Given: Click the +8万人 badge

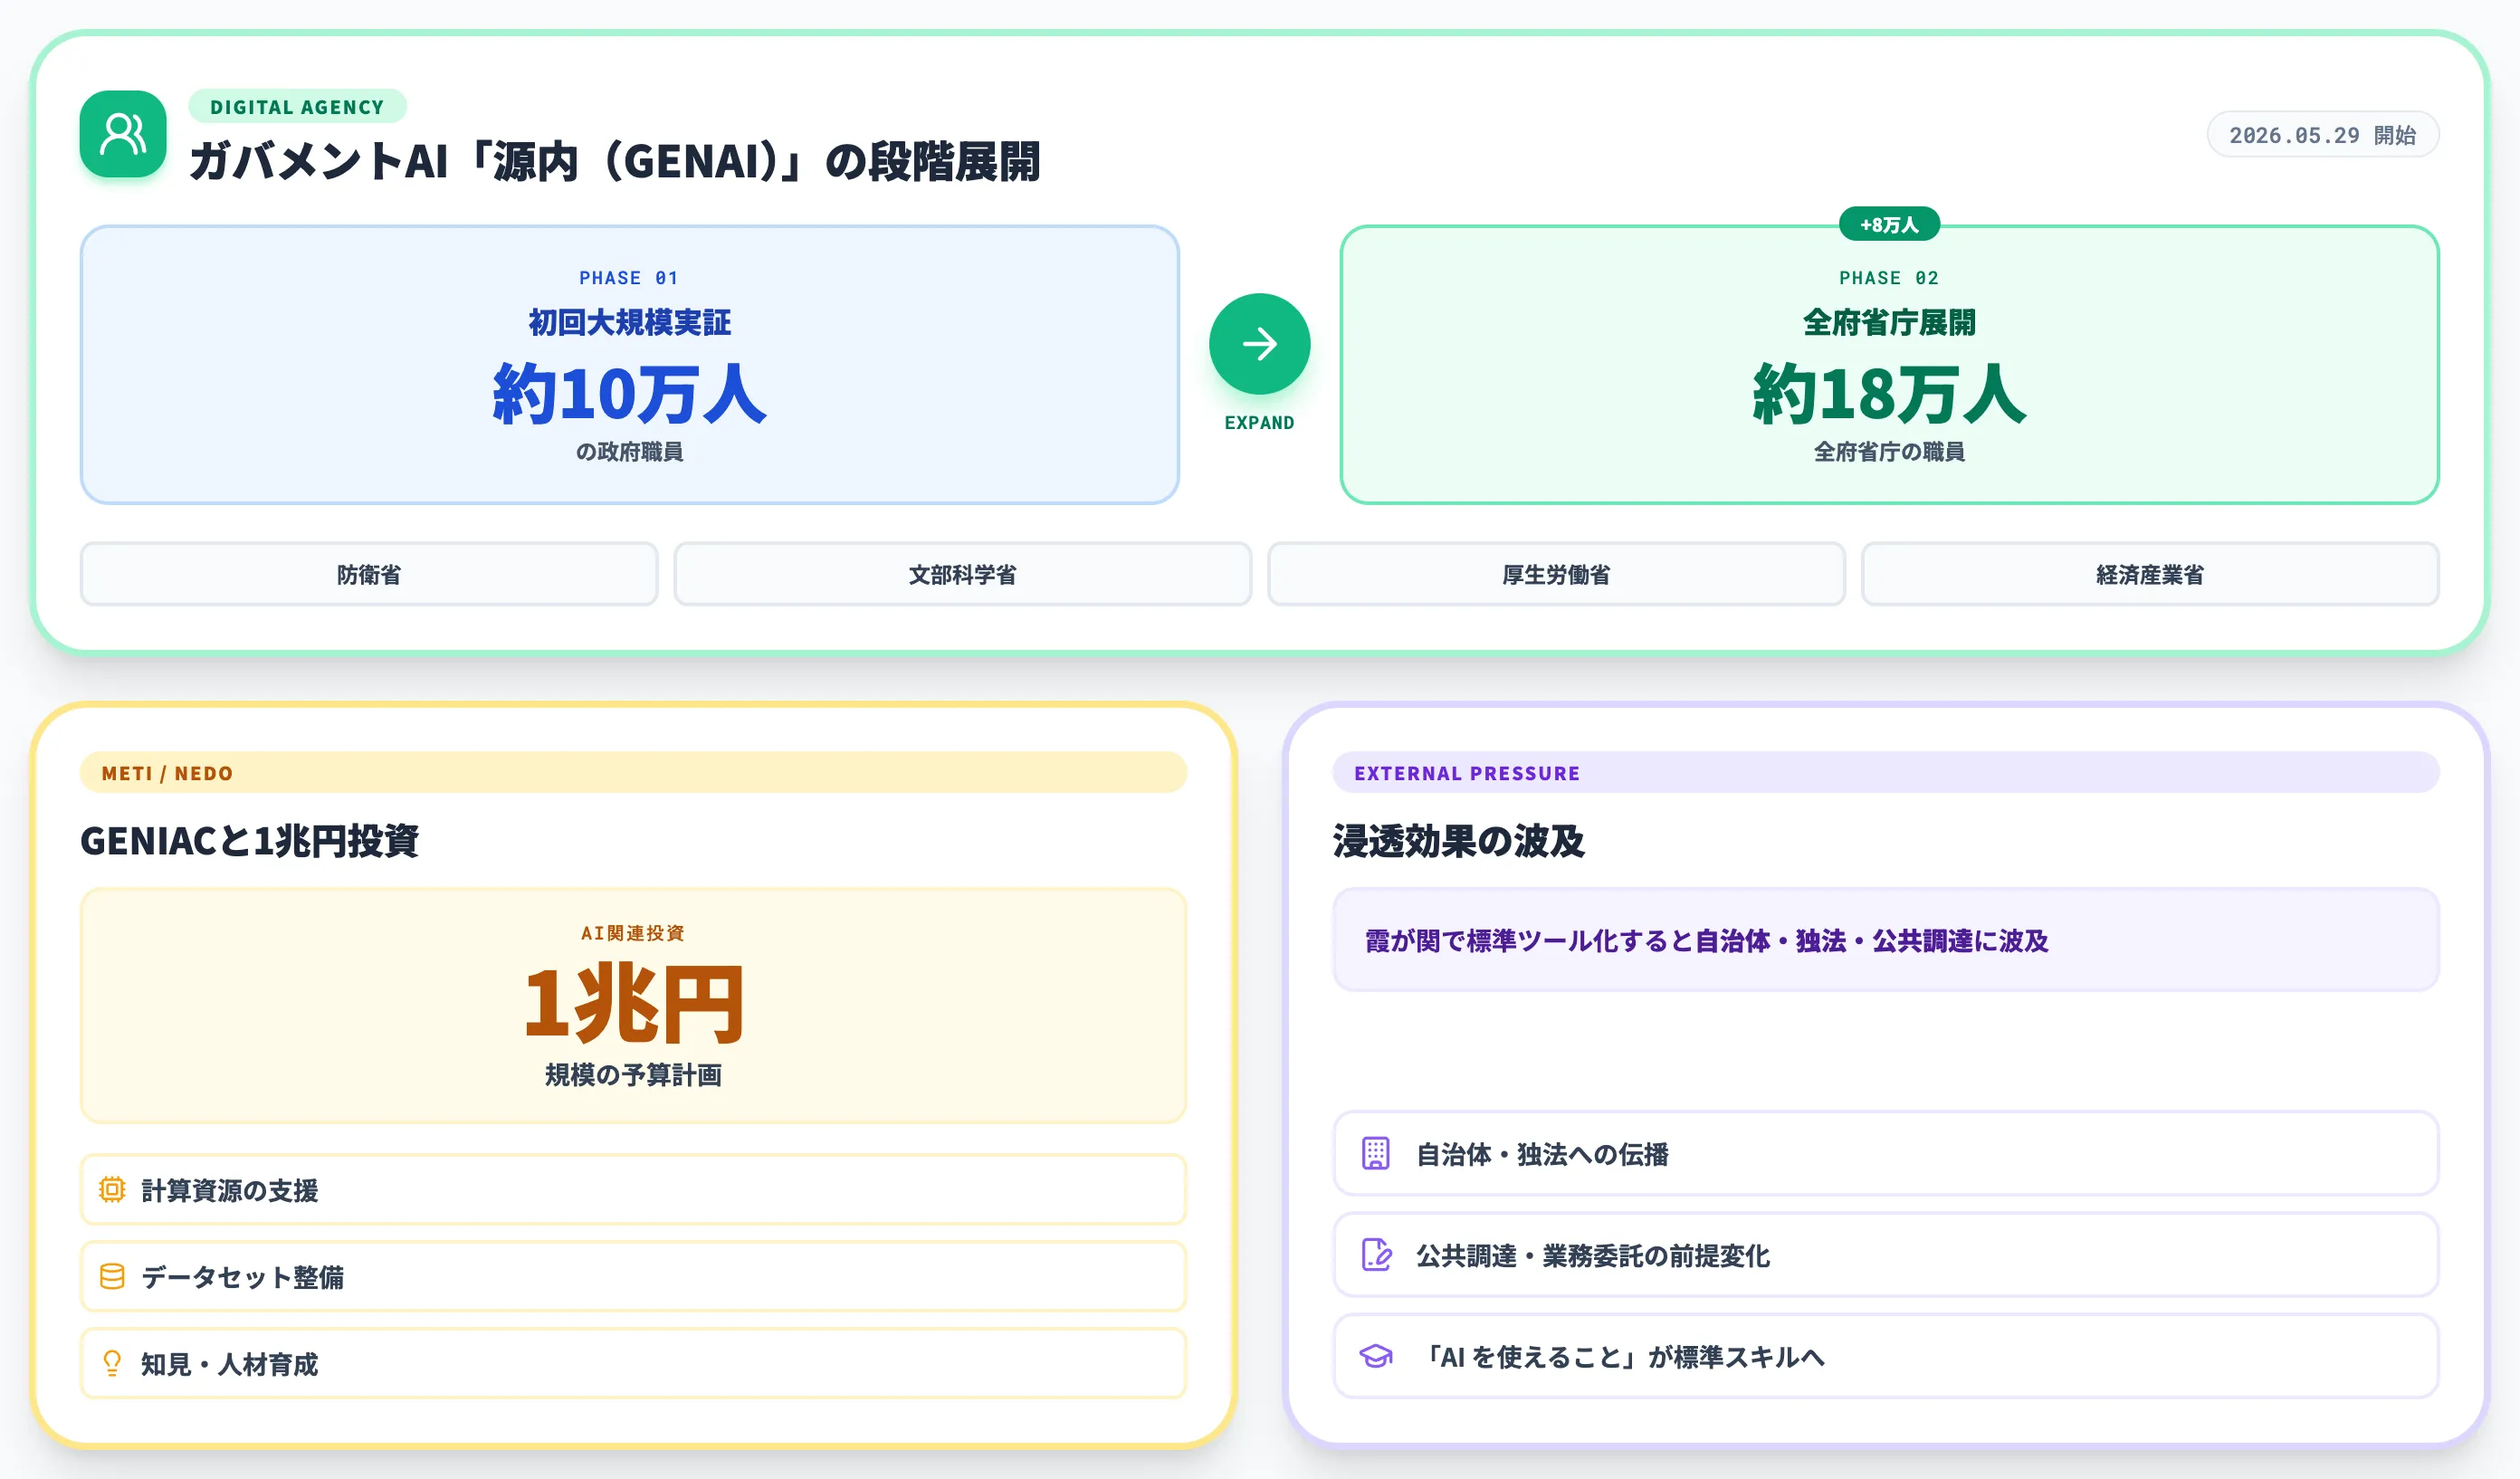Looking at the screenshot, I should point(1889,224).
